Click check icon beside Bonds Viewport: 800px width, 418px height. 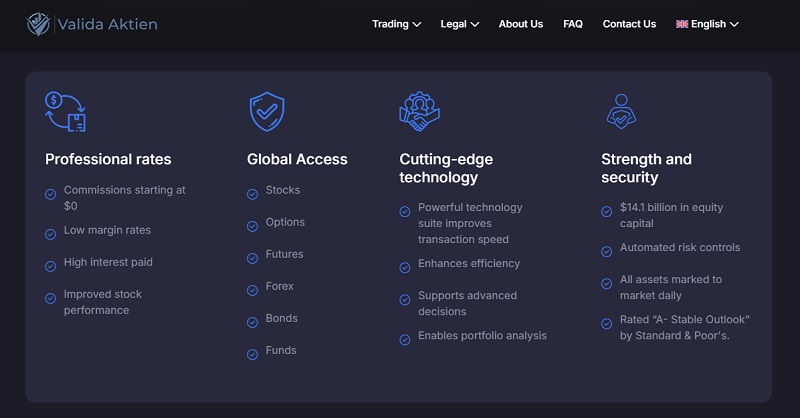click(x=253, y=323)
